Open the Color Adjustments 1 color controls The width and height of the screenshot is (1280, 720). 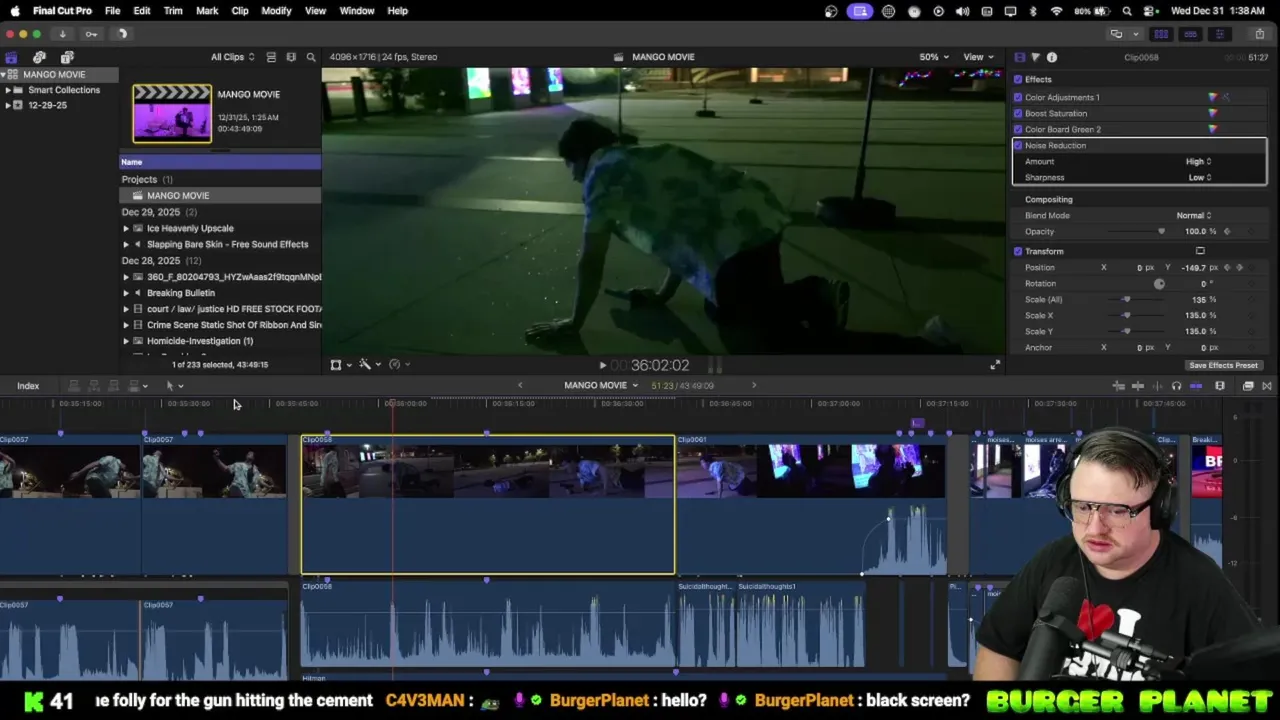tap(1213, 97)
